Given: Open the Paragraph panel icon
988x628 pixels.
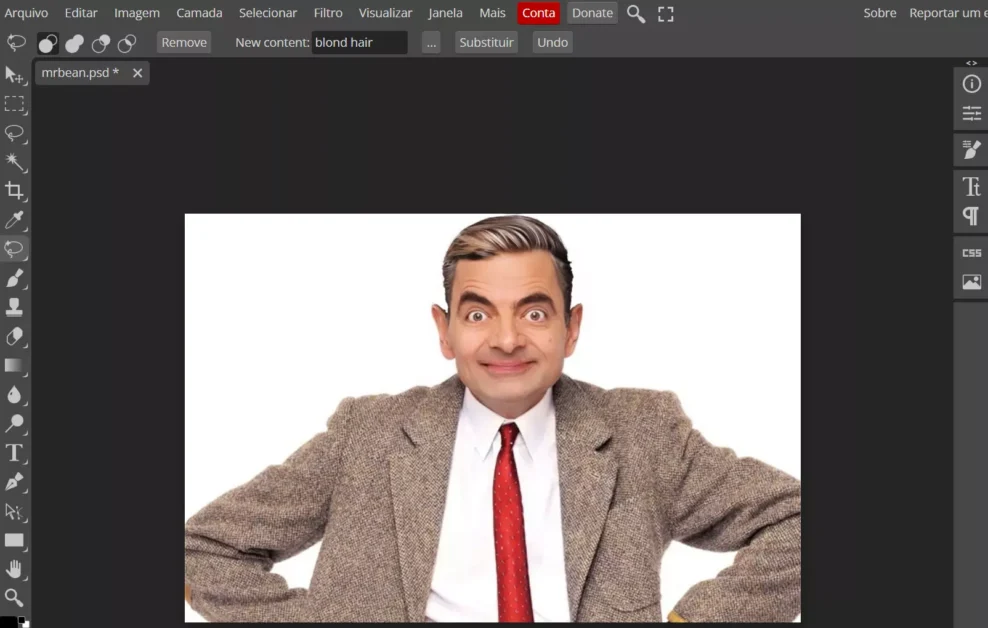Looking at the screenshot, I should coord(972,216).
